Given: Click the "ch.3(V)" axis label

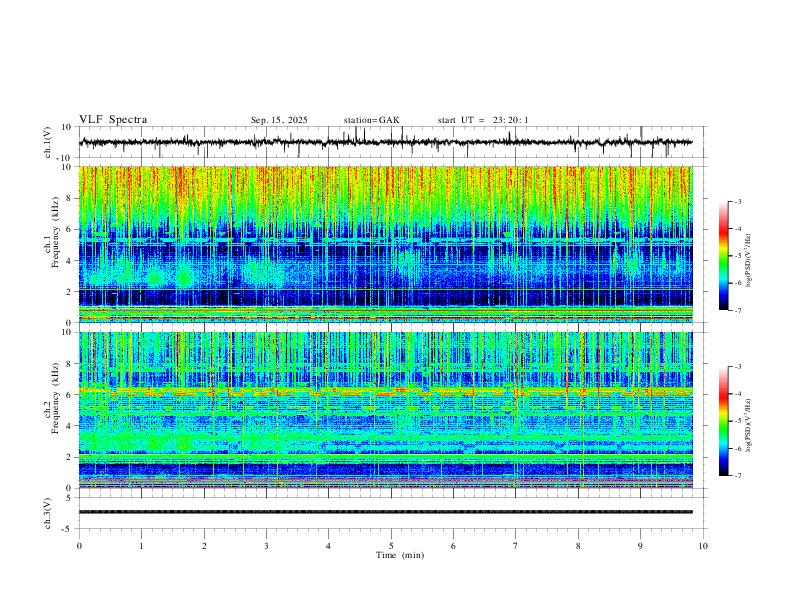Looking at the screenshot, I should (48, 514).
